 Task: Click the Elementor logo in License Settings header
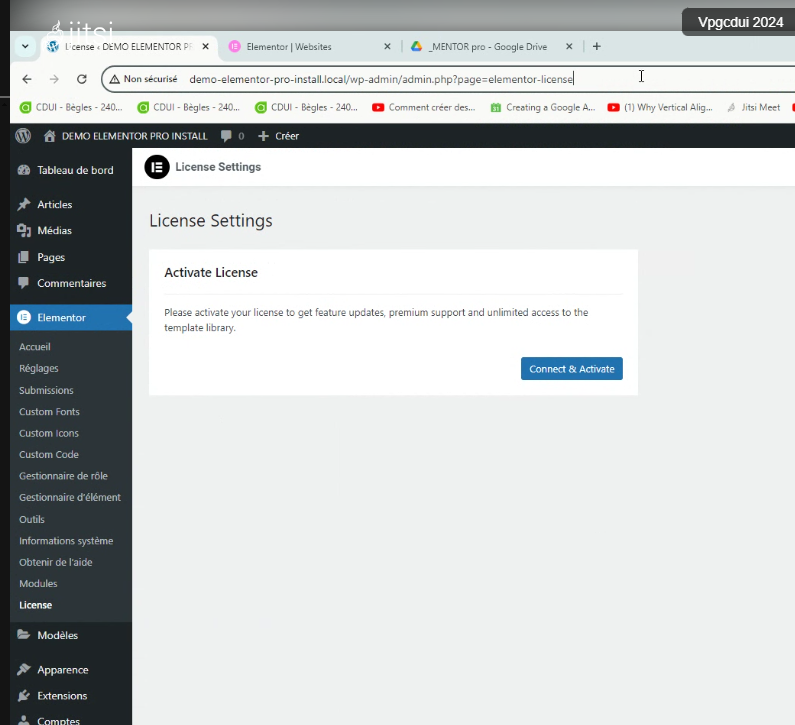coord(157,167)
